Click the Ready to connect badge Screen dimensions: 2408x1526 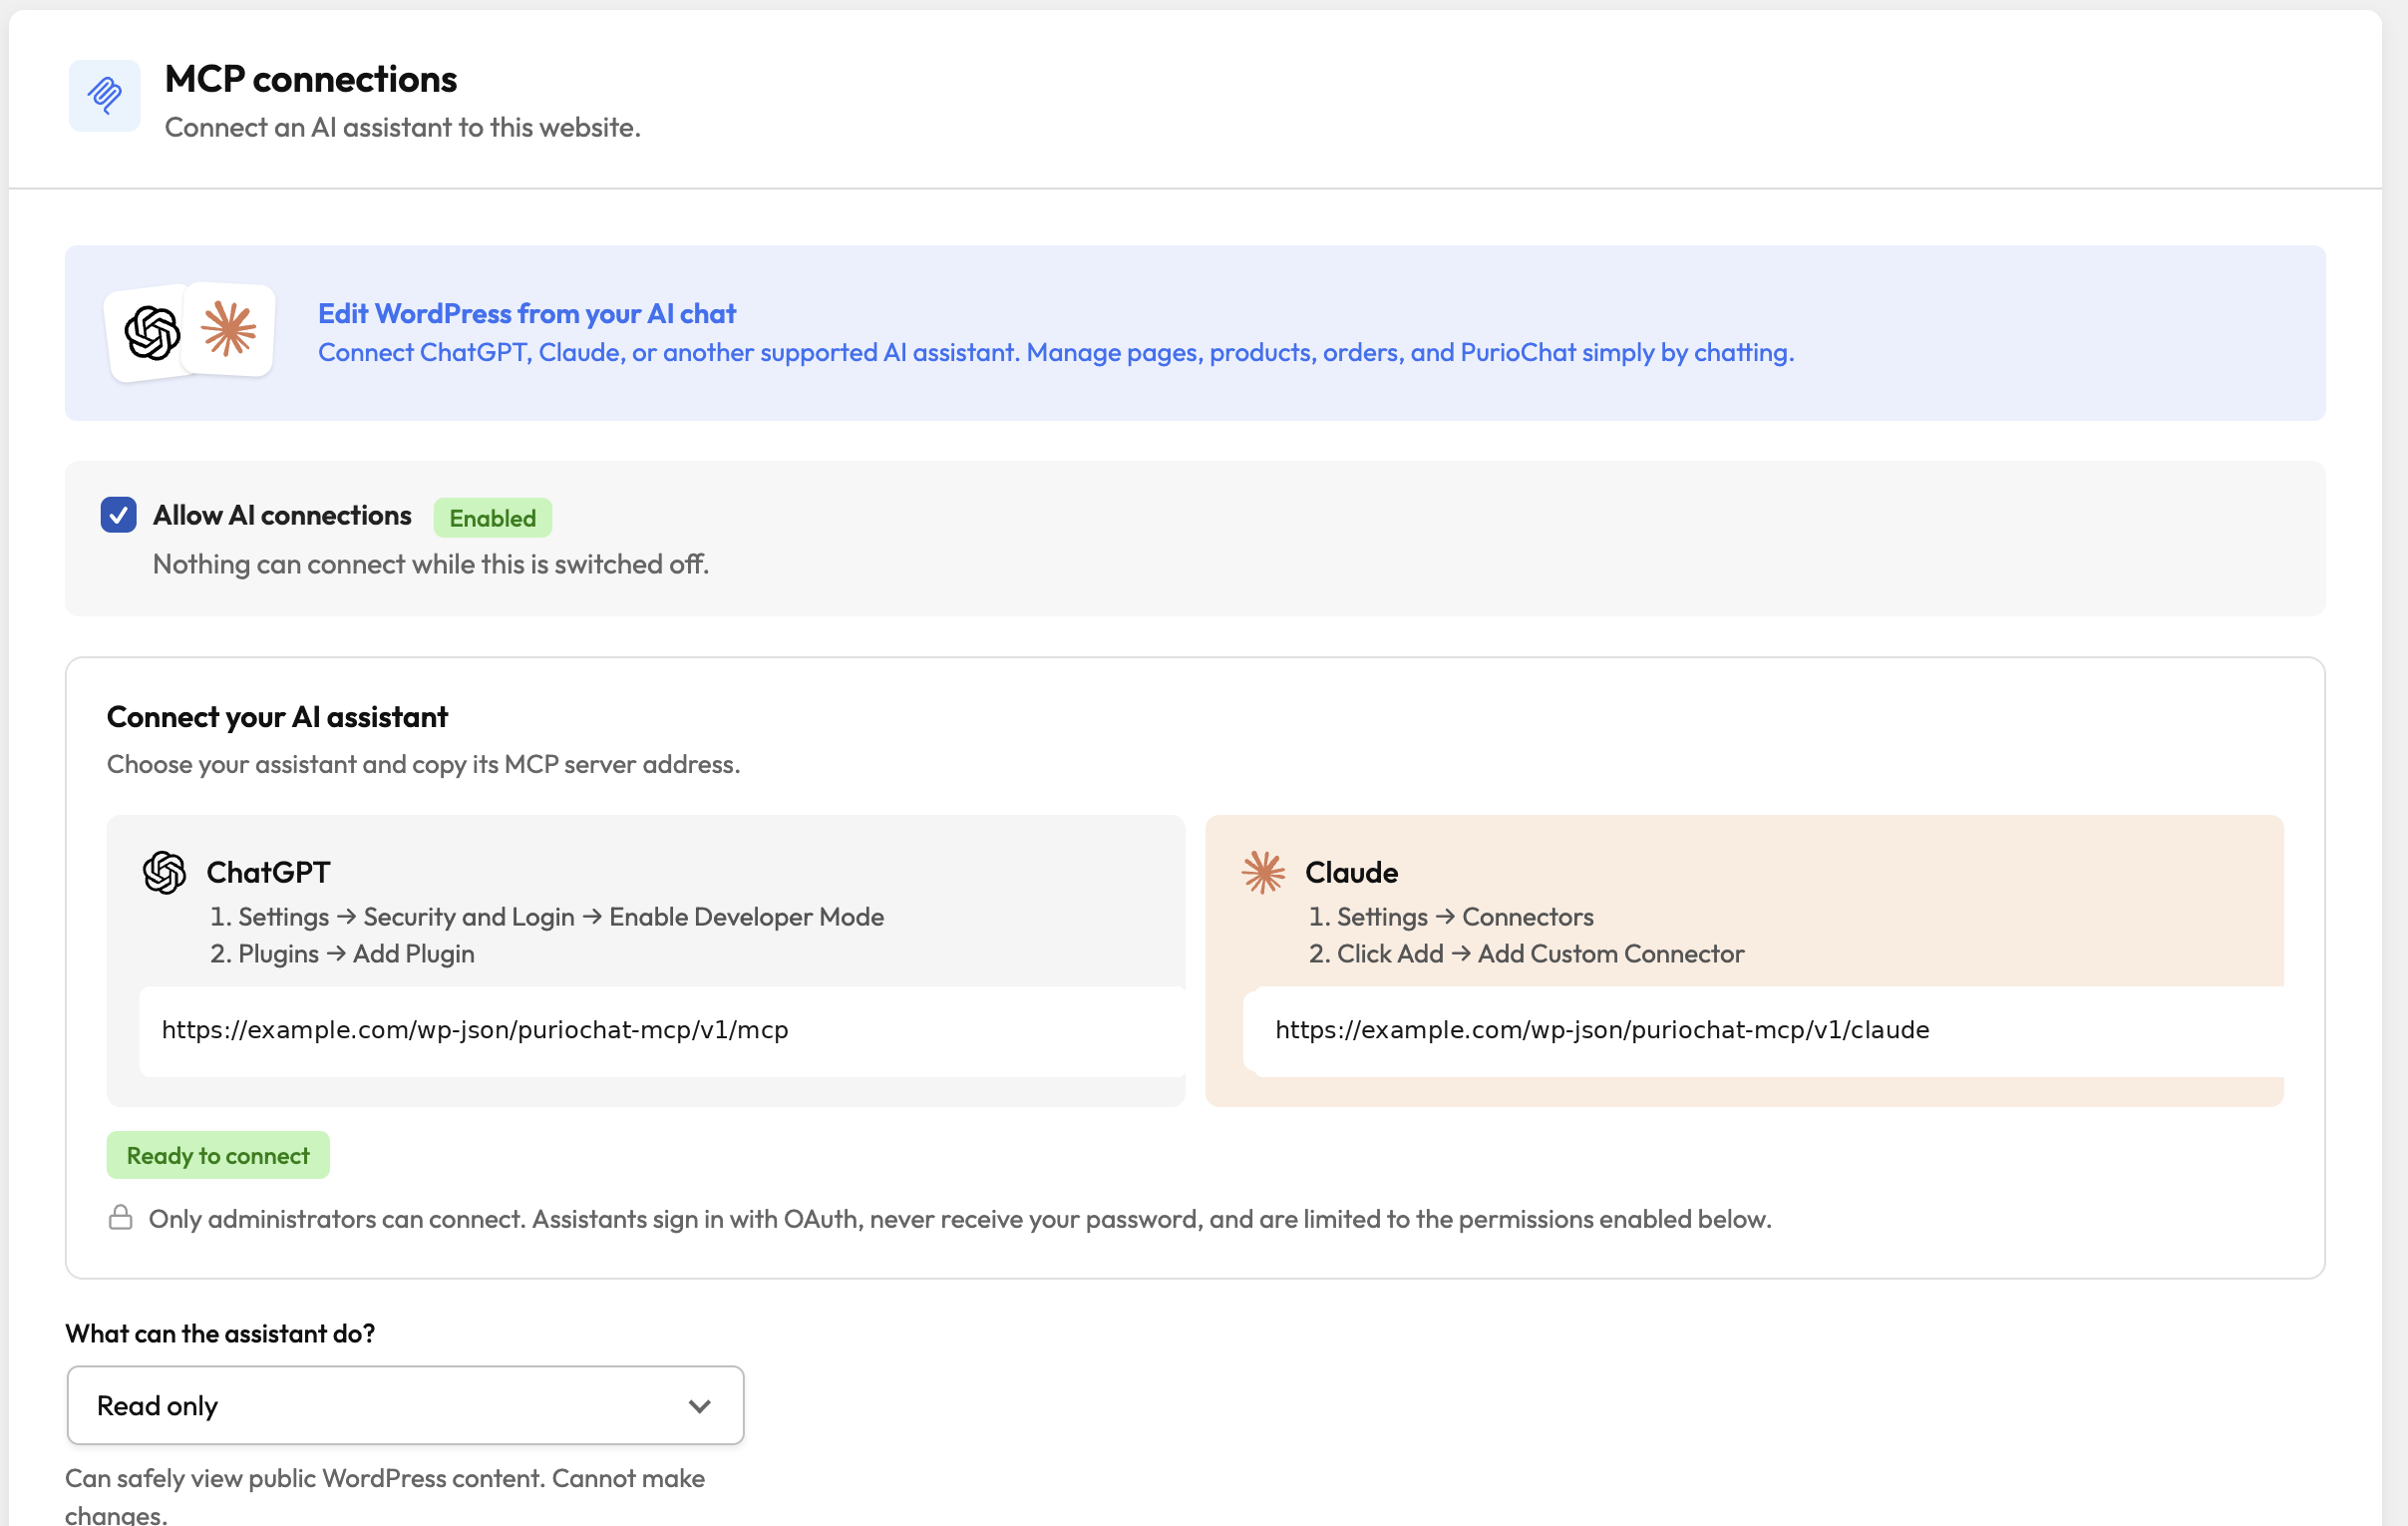point(218,1155)
